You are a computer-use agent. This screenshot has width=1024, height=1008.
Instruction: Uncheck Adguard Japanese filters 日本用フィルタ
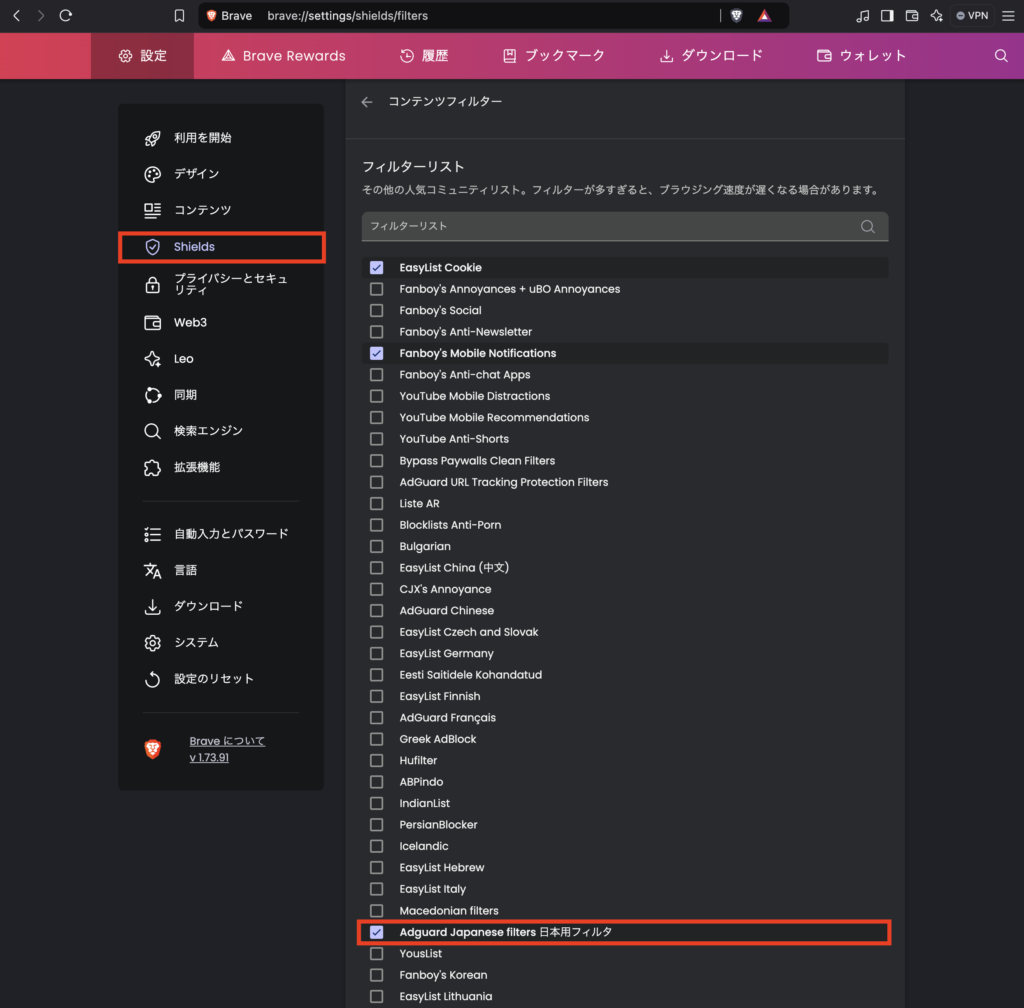tap(376, 932)
